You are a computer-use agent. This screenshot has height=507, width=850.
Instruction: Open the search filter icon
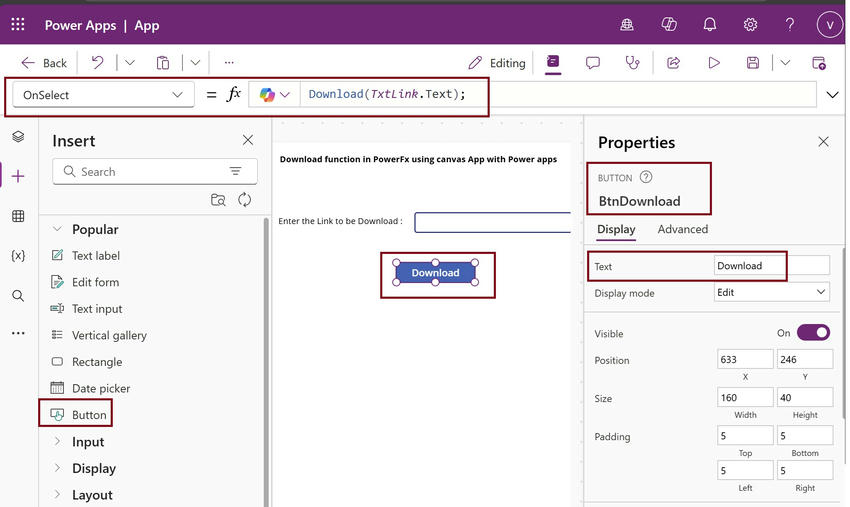pos(235,171)
